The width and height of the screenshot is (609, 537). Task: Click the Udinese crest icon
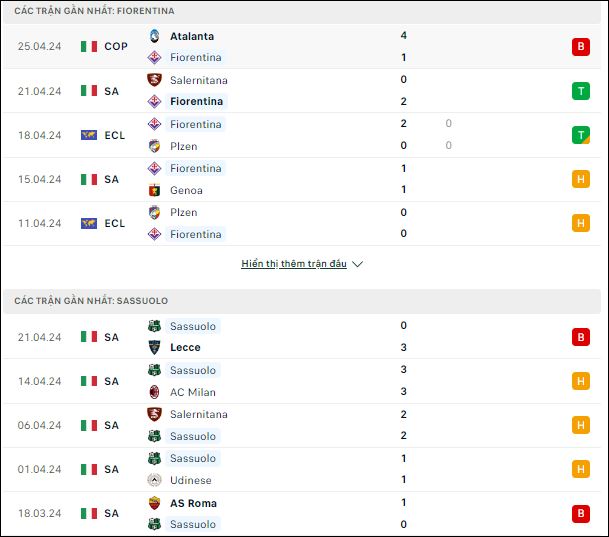tap(154, 480)
